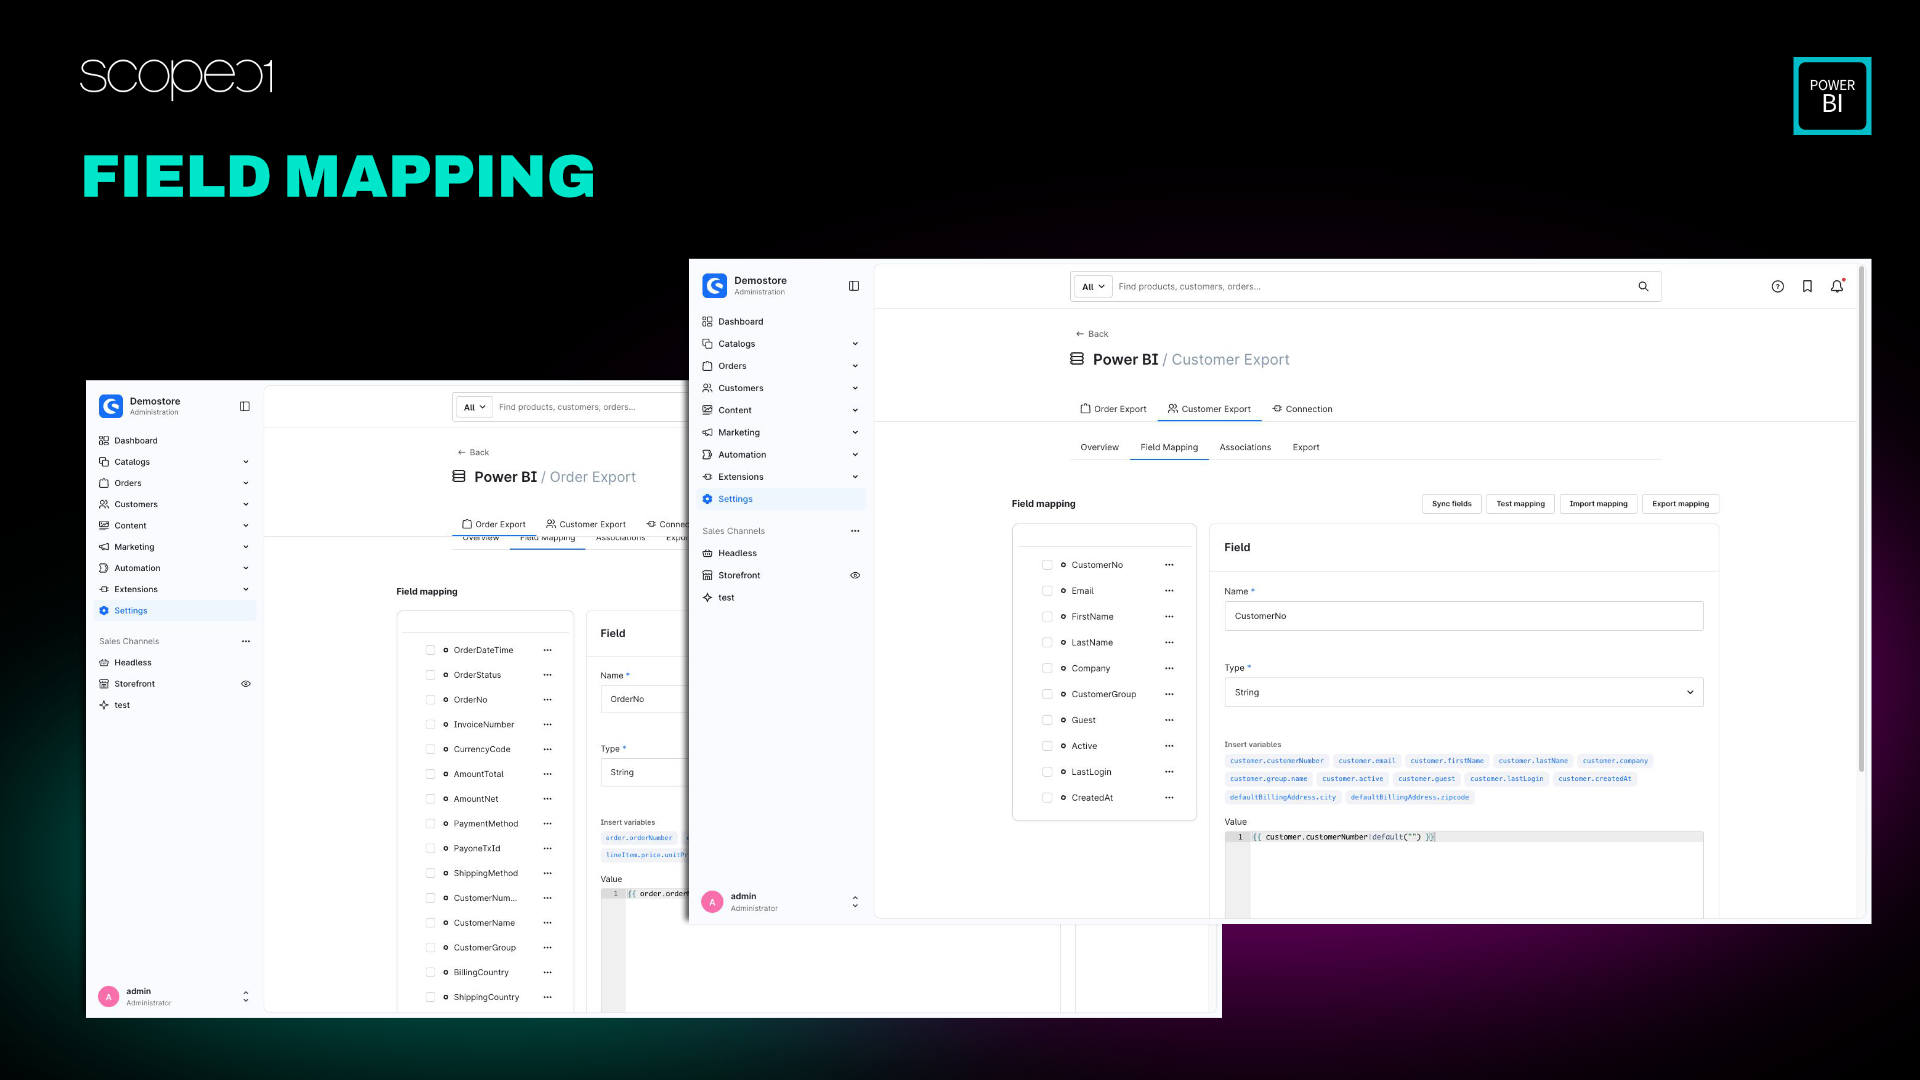Collapse sidebar icon next to Demostore, front window
This screenshot has height=1080, width=1920.
tap(854, 286)
